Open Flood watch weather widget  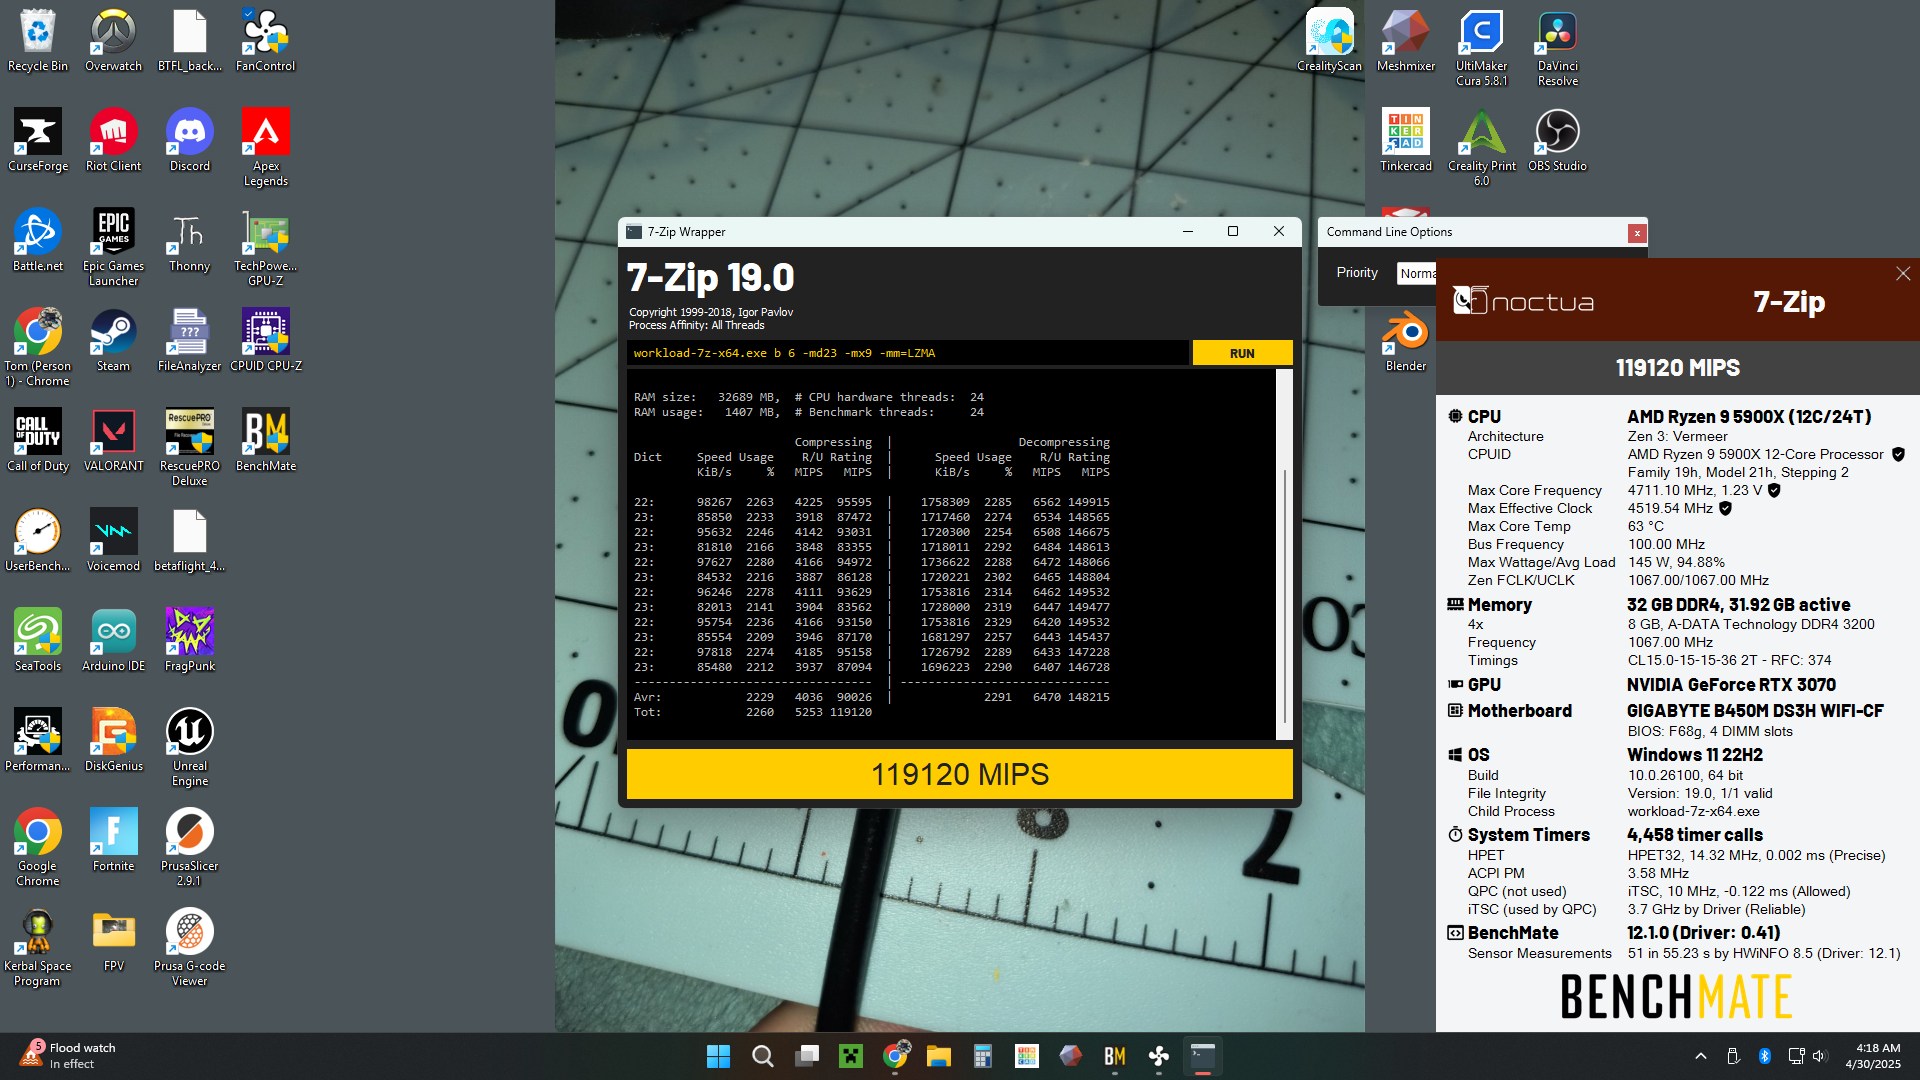[x=68, y=1056]
